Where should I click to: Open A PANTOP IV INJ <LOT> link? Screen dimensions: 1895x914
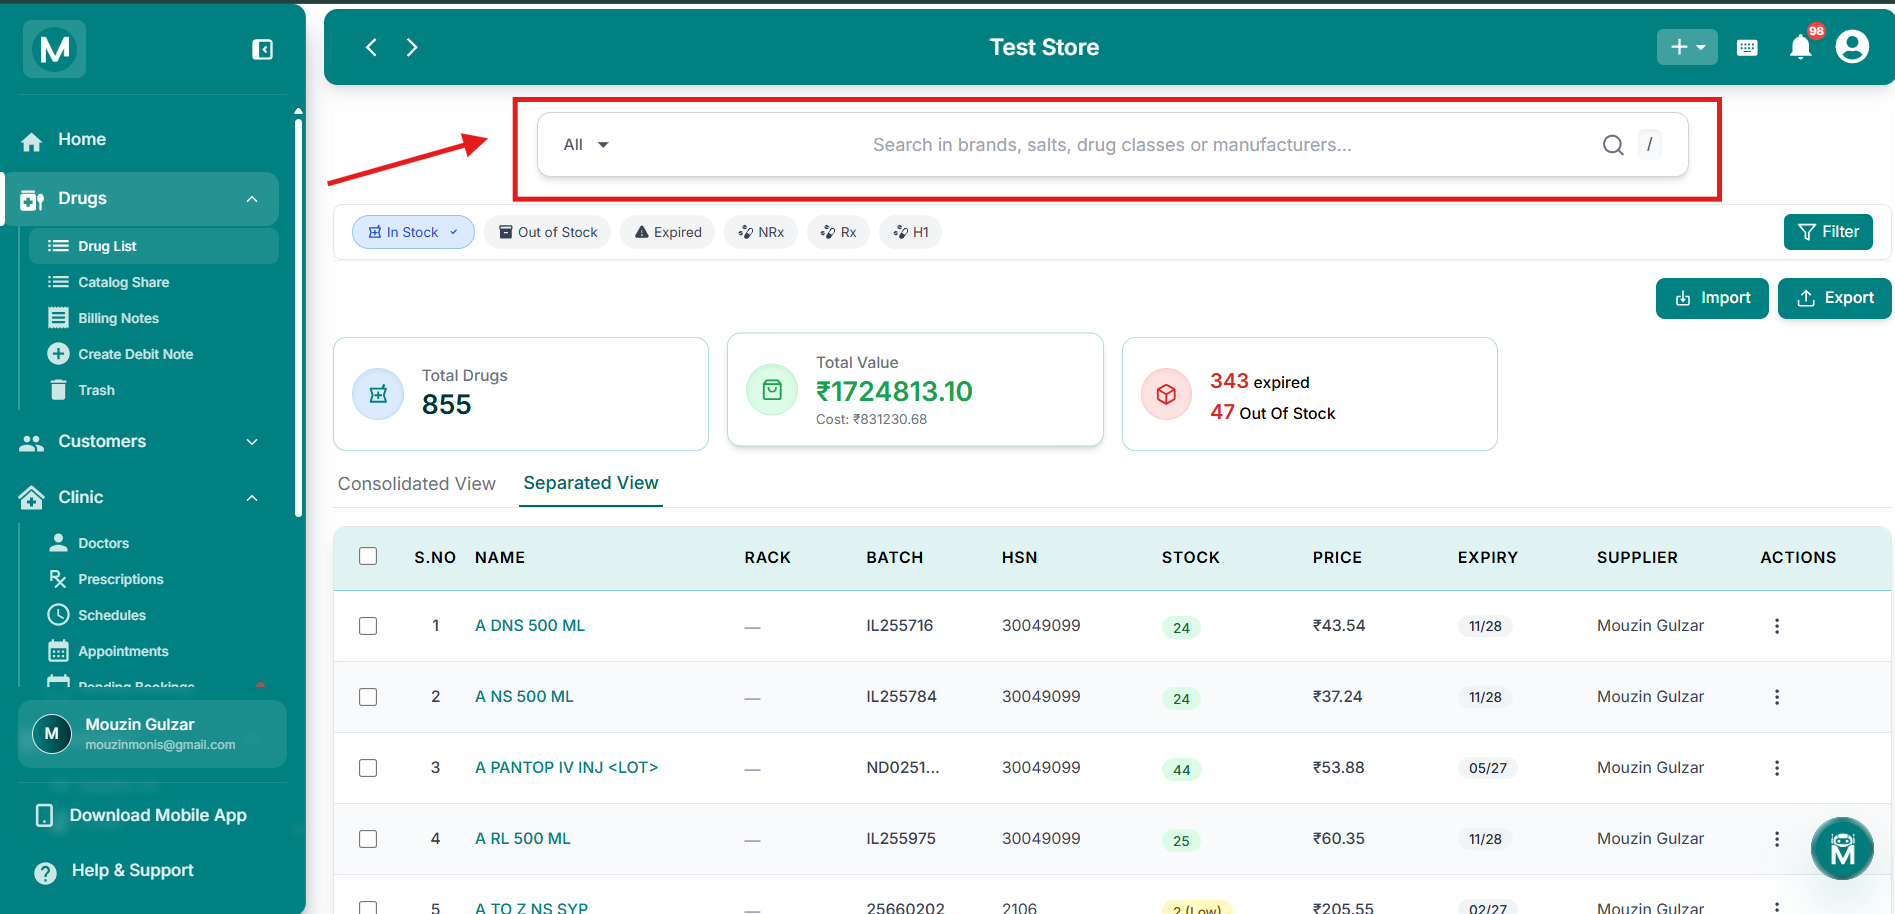[566, 768]
